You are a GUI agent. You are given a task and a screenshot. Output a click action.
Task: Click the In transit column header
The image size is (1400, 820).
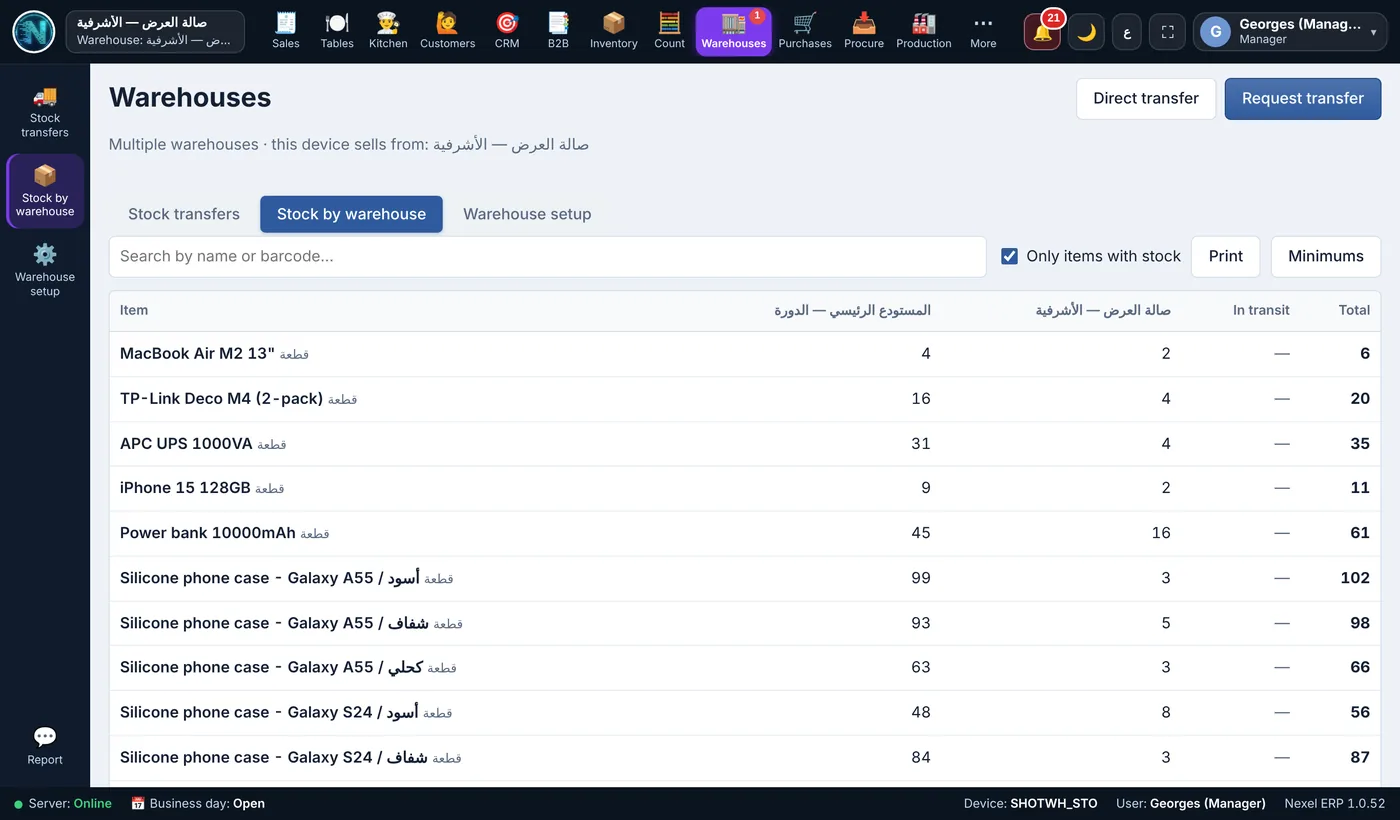[1261, 310]
